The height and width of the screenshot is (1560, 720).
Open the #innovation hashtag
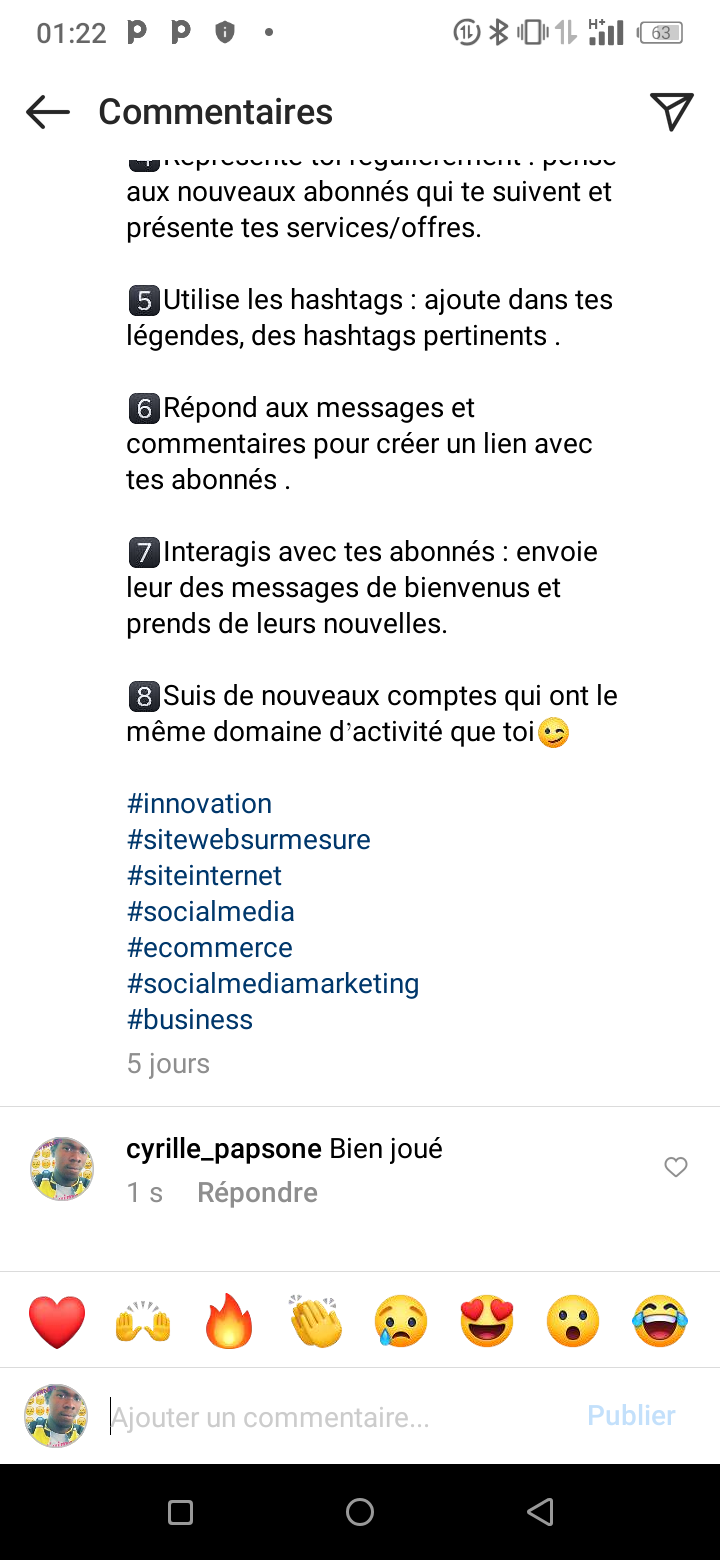(x=199, y=804)
